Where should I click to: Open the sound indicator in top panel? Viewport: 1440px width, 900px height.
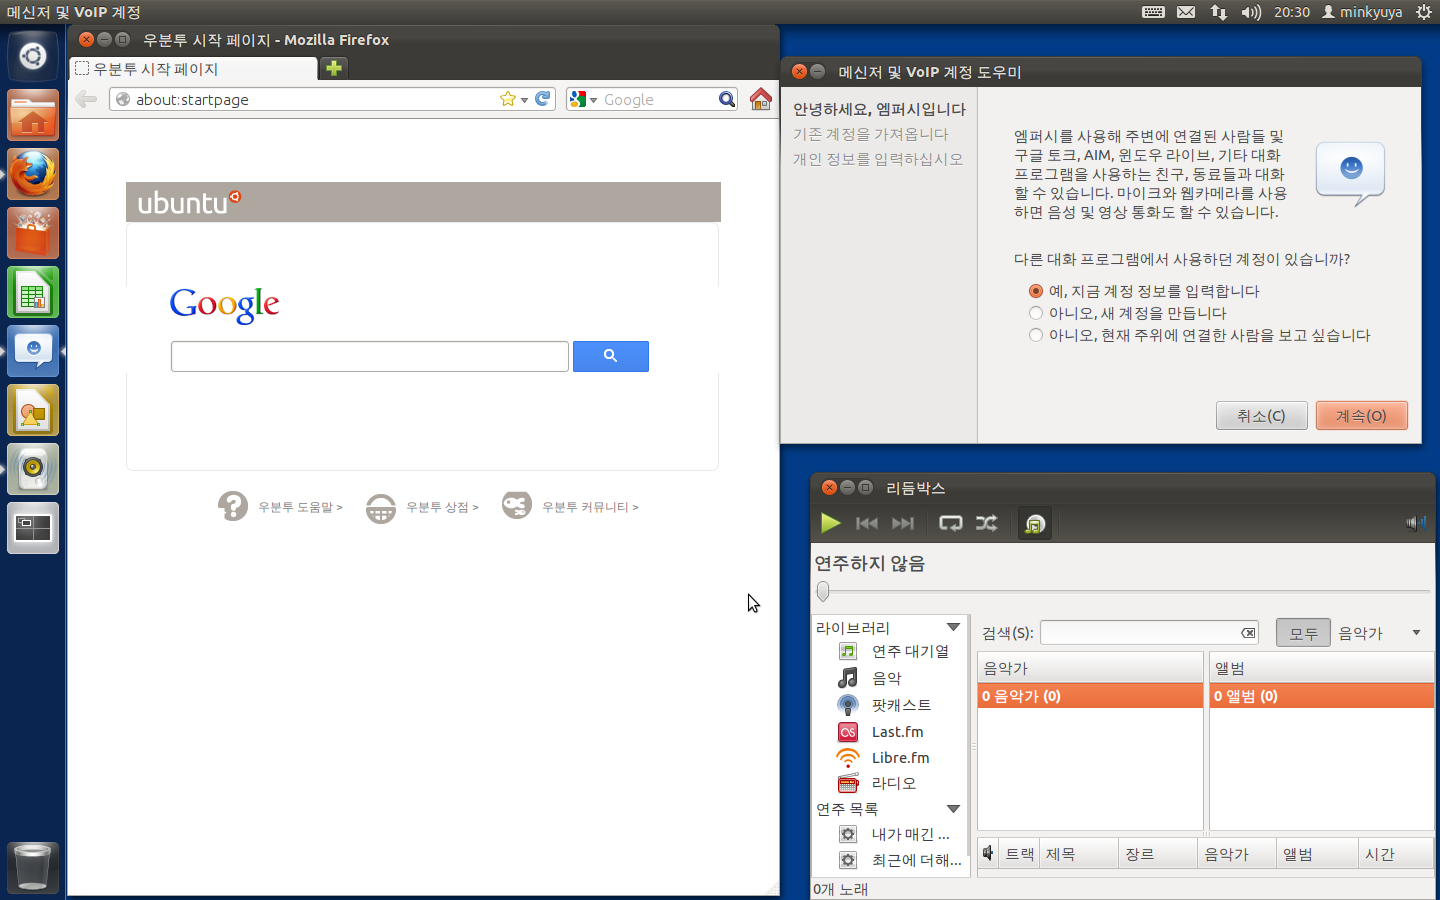1251,12
